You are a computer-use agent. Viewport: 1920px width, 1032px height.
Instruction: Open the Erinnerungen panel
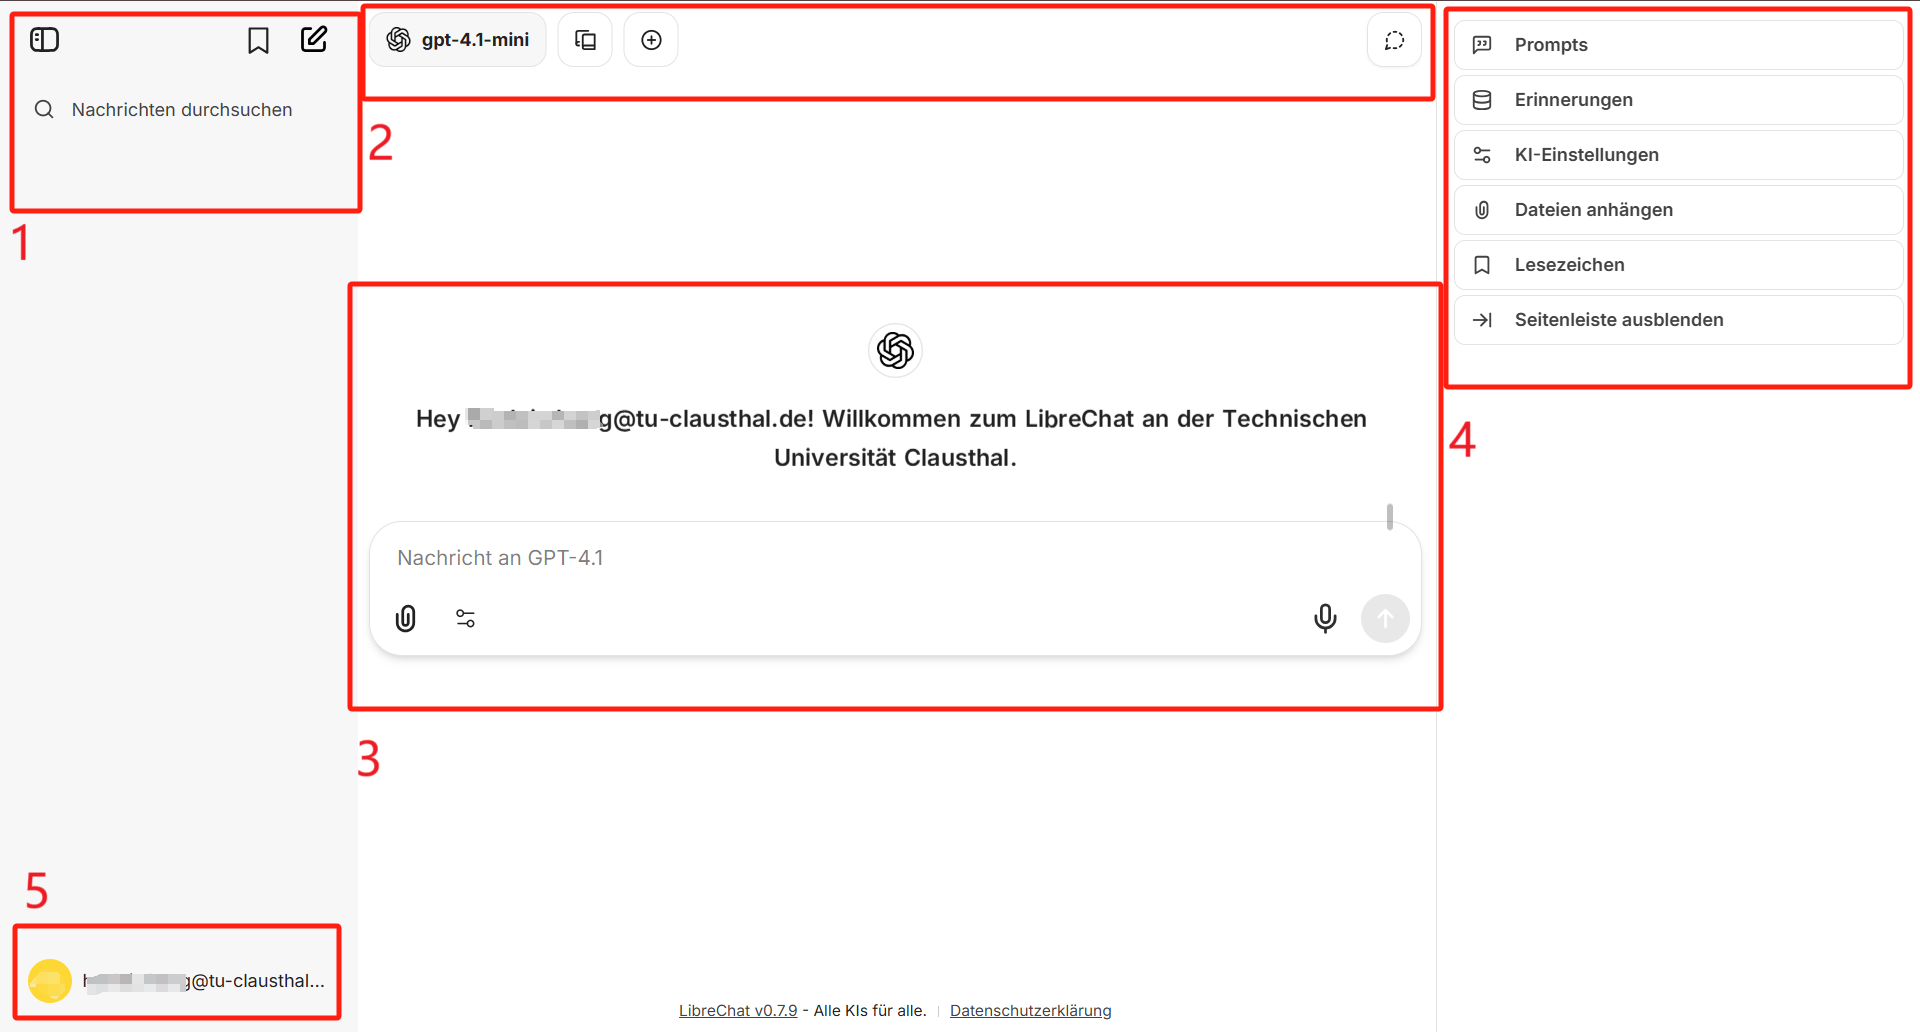[x=1678, y=100]
